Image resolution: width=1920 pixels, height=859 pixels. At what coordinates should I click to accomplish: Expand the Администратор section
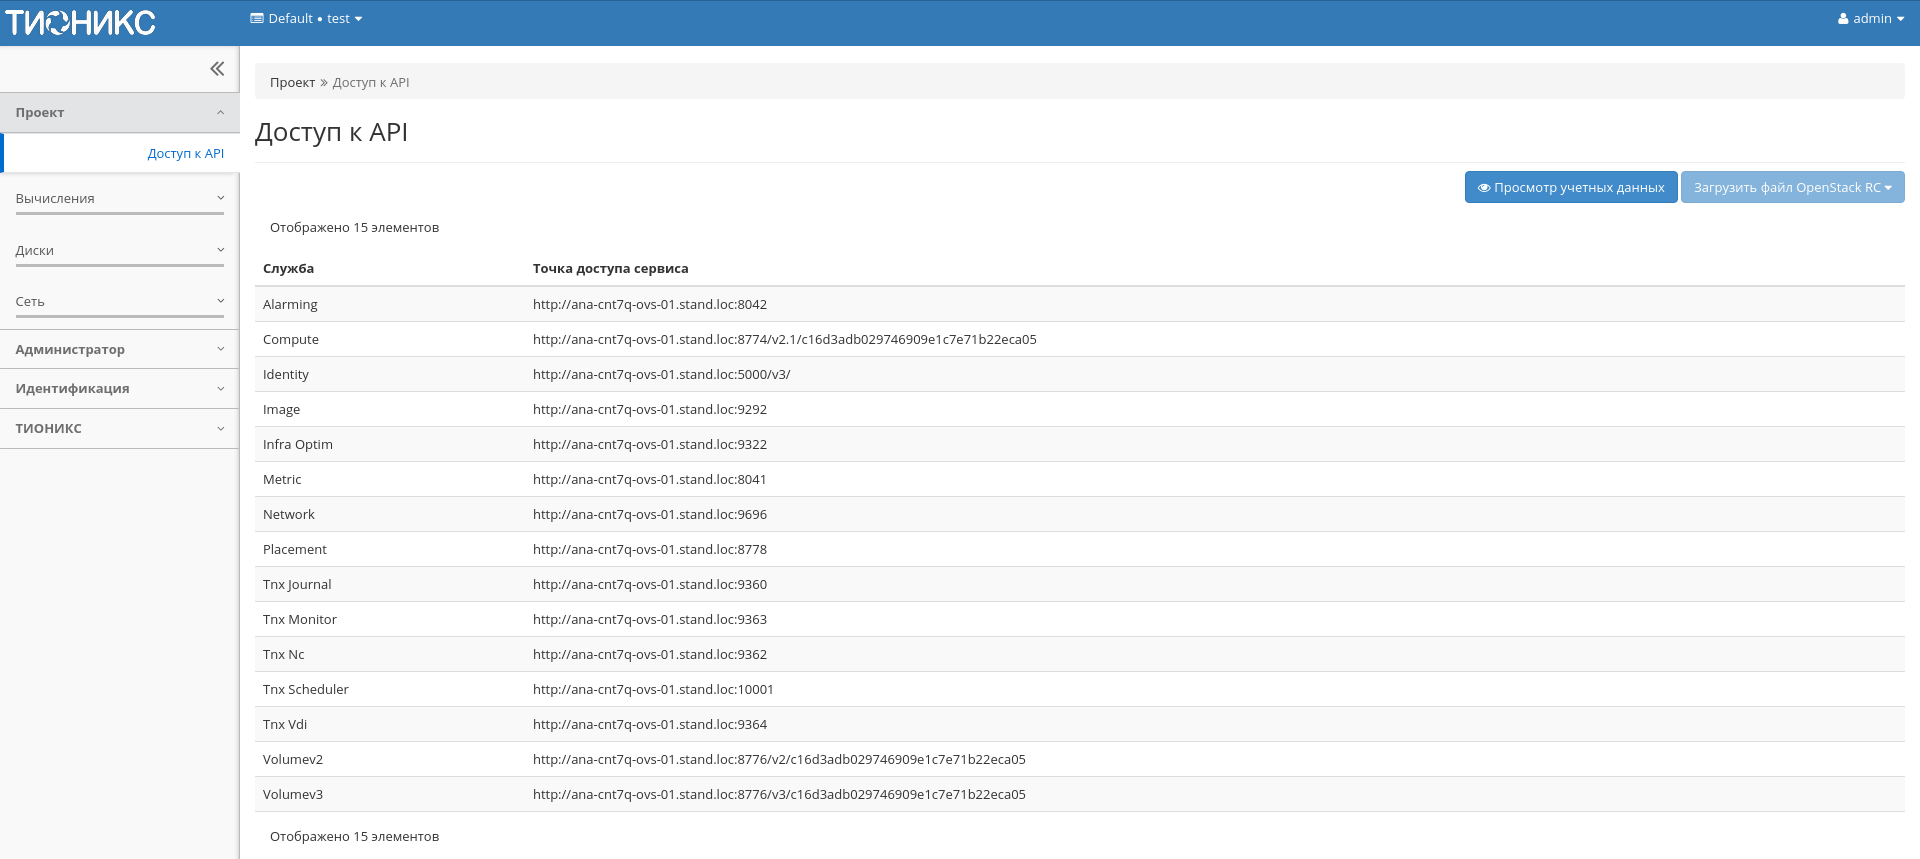click(x=119, y=350)
